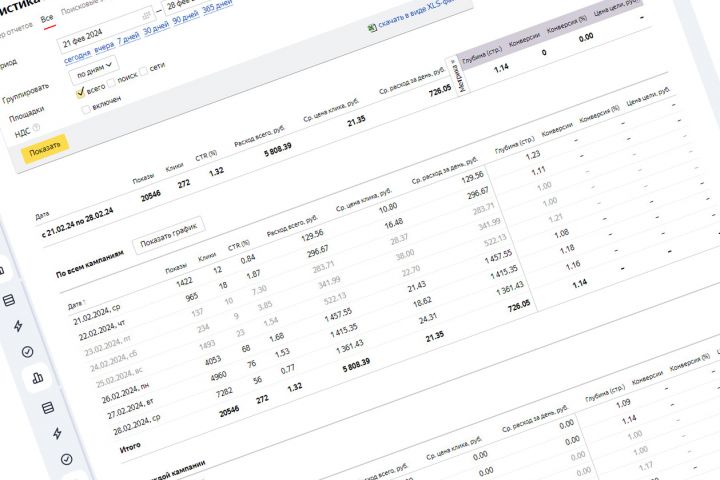720x480 pixels.
Task: Click the XLS file icon
Action: click(372, 28)
